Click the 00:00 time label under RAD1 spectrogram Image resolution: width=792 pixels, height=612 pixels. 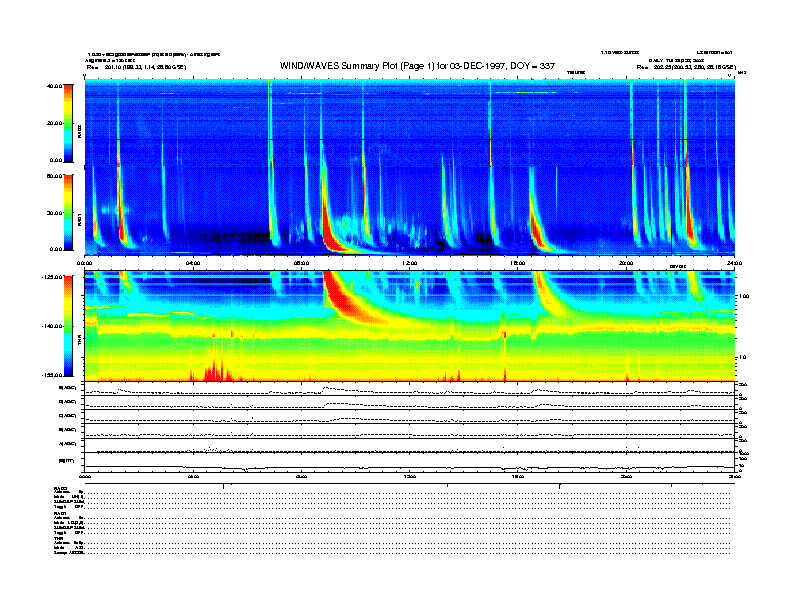84,263
